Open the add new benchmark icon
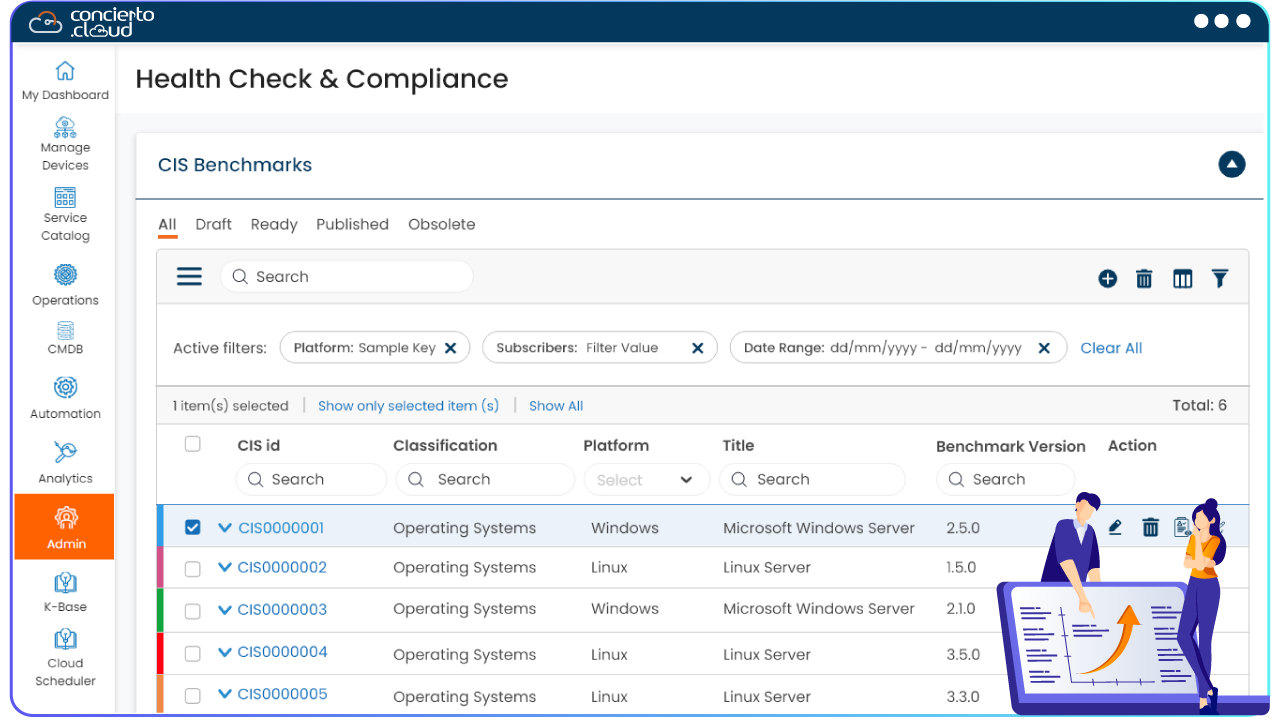 [1107, 280]
